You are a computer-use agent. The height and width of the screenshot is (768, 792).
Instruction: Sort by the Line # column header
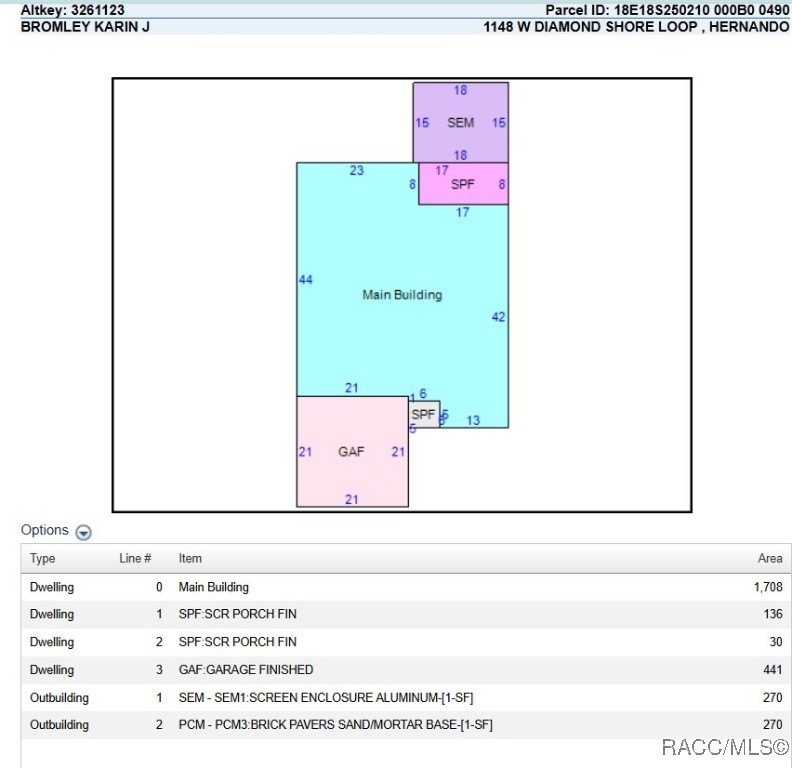(135, 558)
